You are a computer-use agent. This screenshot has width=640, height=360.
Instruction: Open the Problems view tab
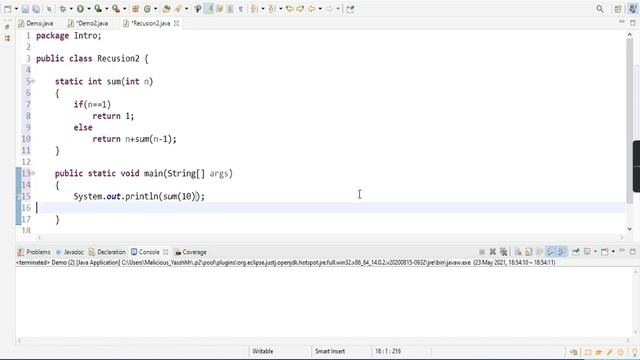pyautogui.click(x=34, y=252)
